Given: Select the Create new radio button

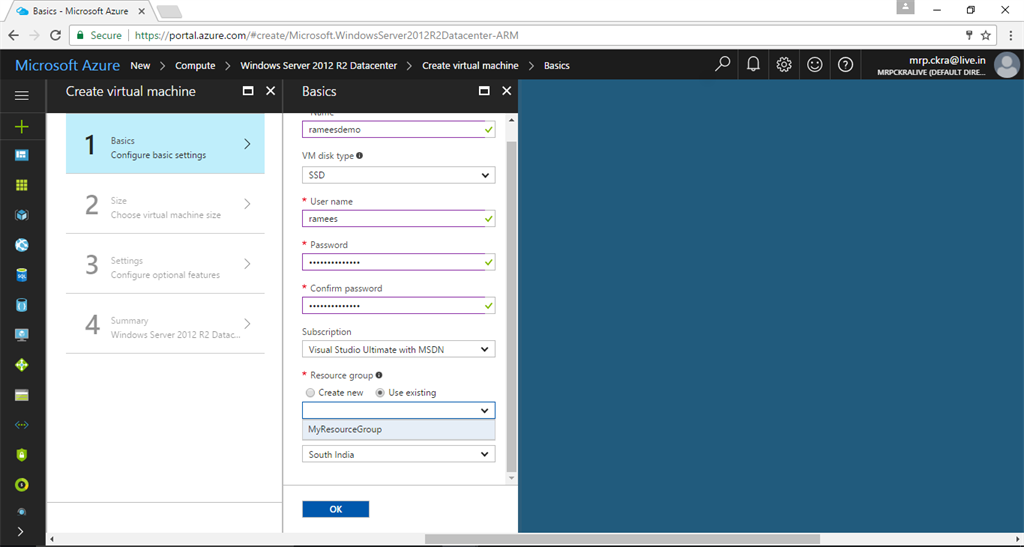Looking at the screenshot, I should coord(310,392).
